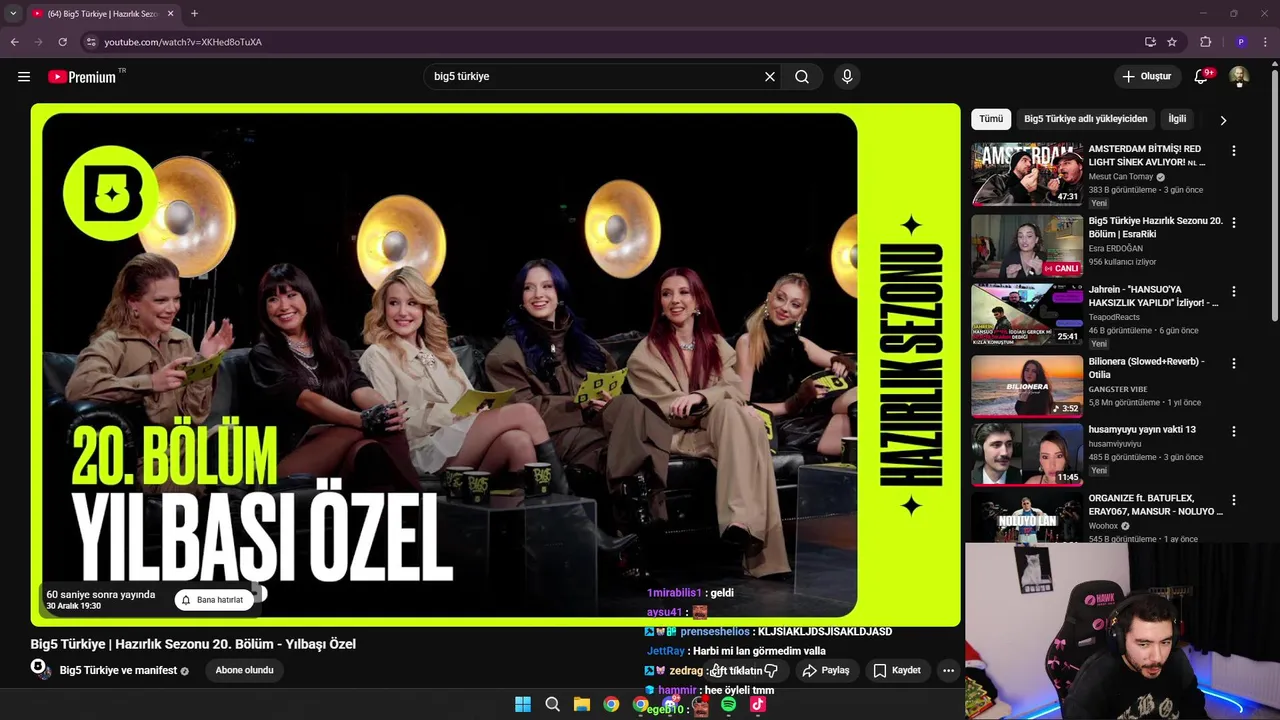Image resolution: width=1280 pixels, height=720 pixels.
Task: View site information icon in address bar
Action: point(91,42)
